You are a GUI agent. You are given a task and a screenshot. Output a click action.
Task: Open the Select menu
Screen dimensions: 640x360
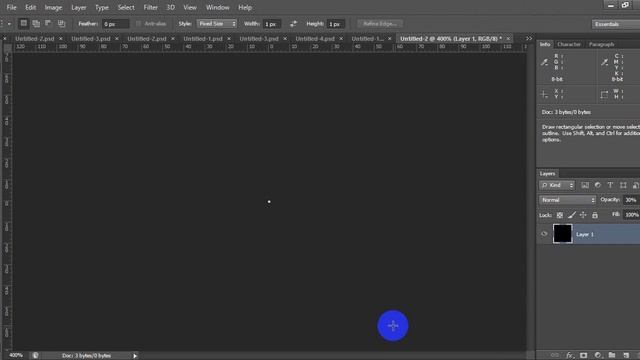[x=126, y=7]
